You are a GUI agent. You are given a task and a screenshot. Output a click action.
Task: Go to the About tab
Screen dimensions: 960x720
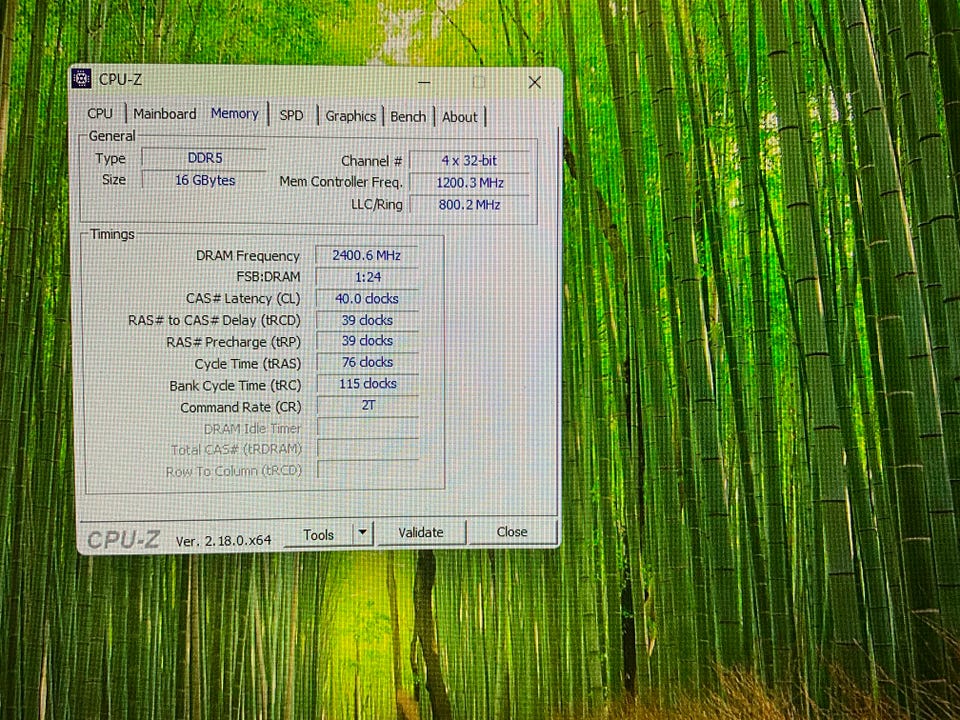pyautogui.click(x=459, y=117)
